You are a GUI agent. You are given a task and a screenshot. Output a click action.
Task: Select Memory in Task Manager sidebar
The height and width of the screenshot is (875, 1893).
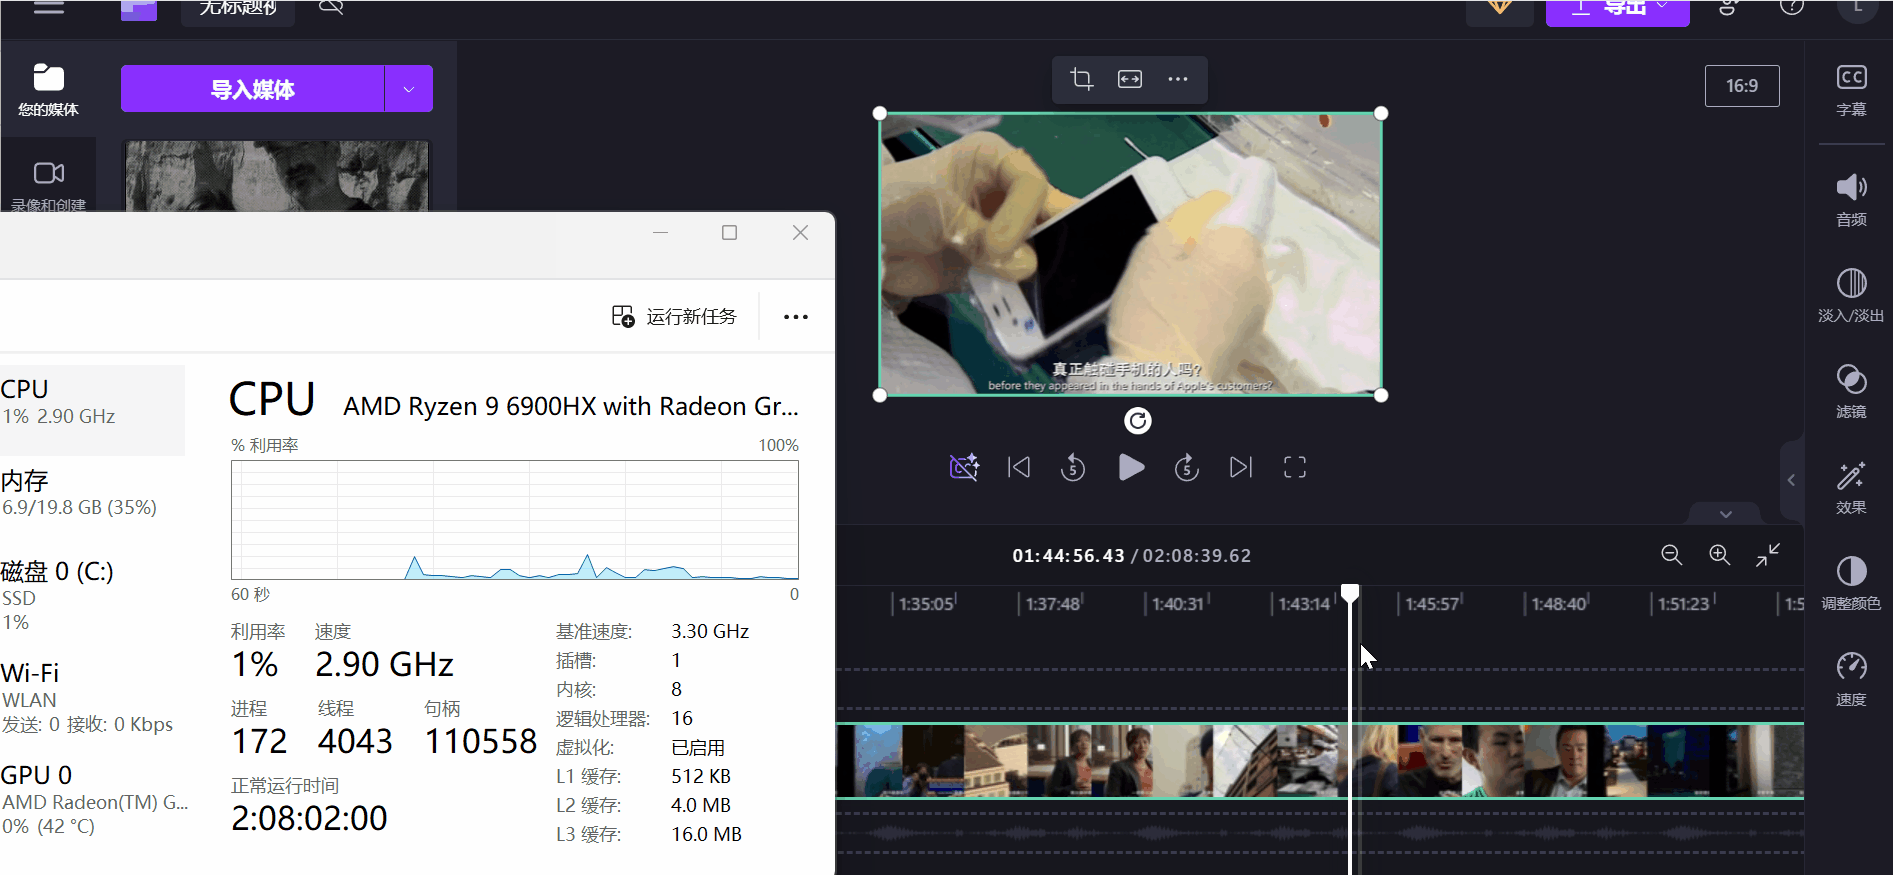92,493
